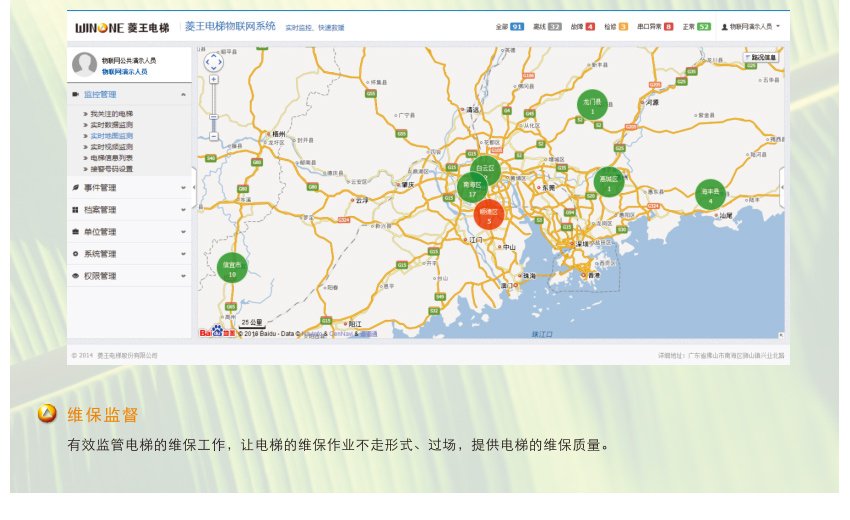Open 电梯信息列表 menu item
The height and width of the screenshot is (520, 850).
[111, 158]
